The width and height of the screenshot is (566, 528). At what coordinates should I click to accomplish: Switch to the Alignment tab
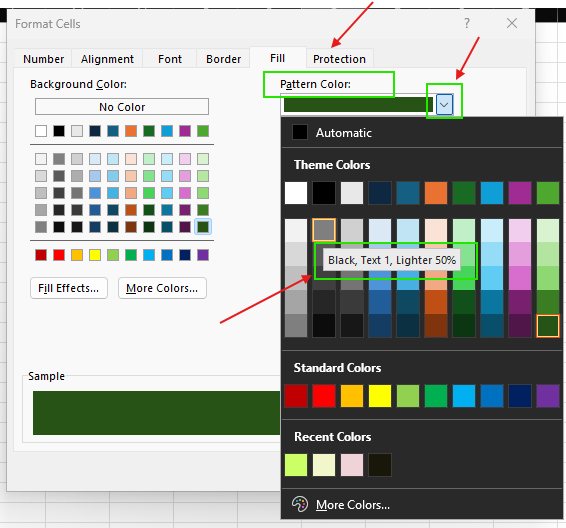(x=107, y=59)
